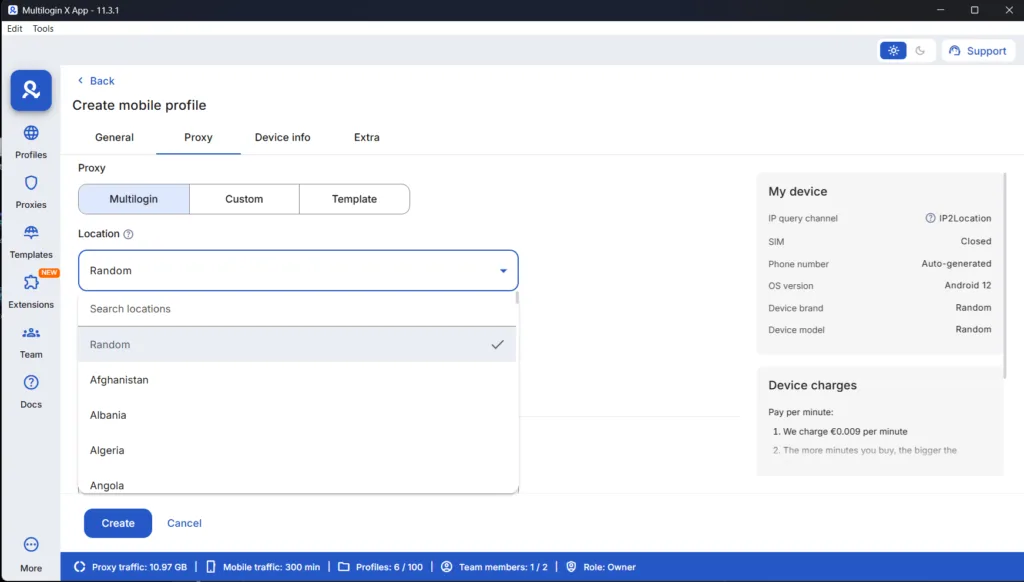The height and width of the screenshot is (582, 1024).
Task: Go to Templates via umbrella icon
Action: tap(31, 233)
